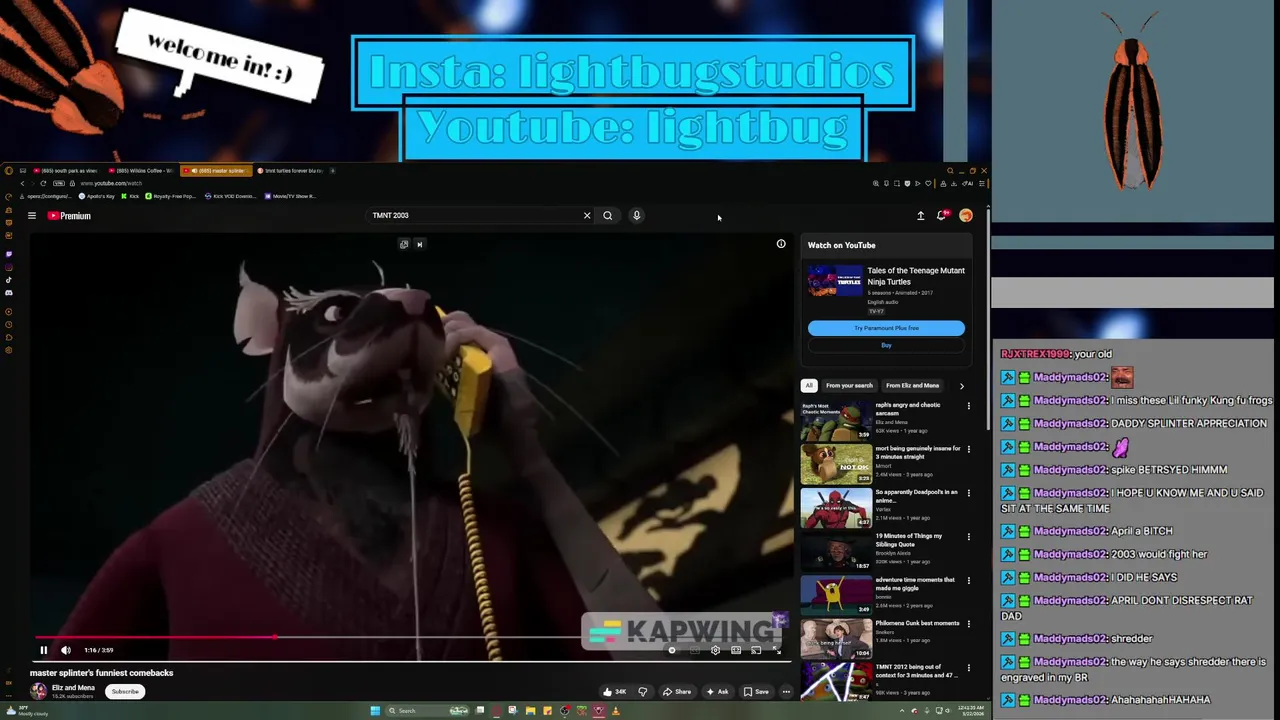Viewport: 1280px width, 720px height.
Task: Click the Share button under video
Action: [x=677, y=691]
